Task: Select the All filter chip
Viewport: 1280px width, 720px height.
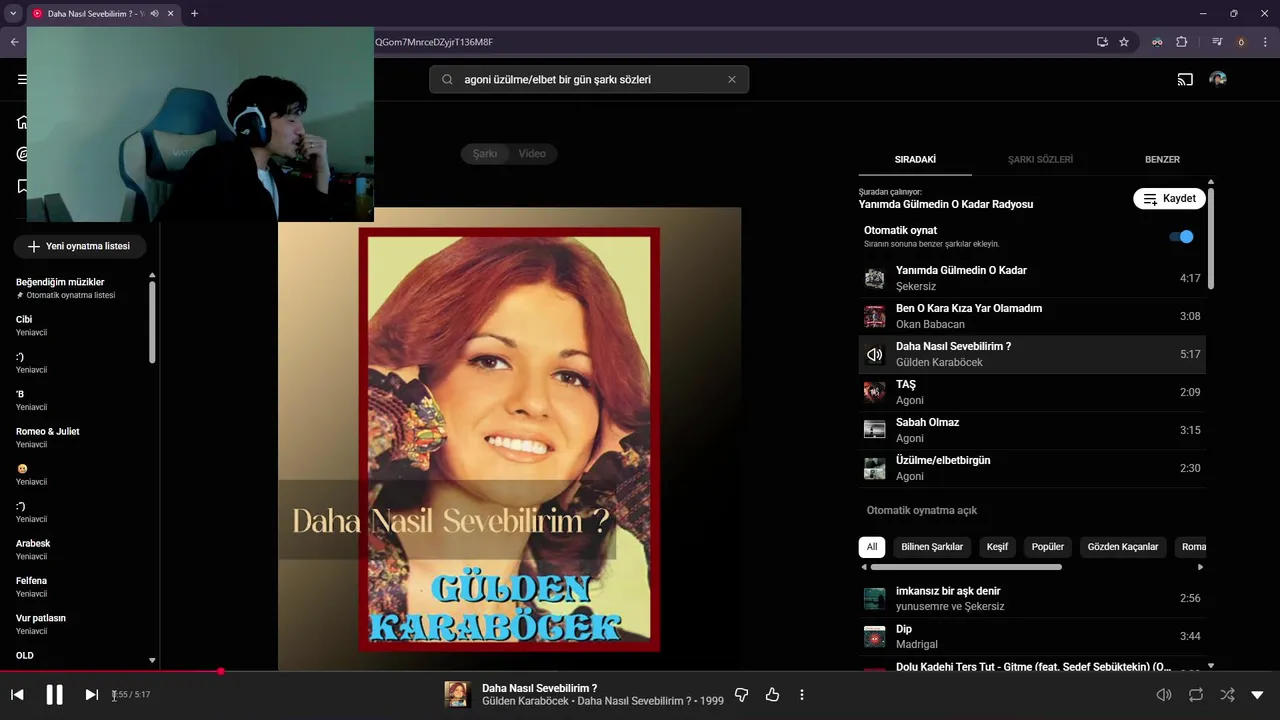Action: (872, 547)
